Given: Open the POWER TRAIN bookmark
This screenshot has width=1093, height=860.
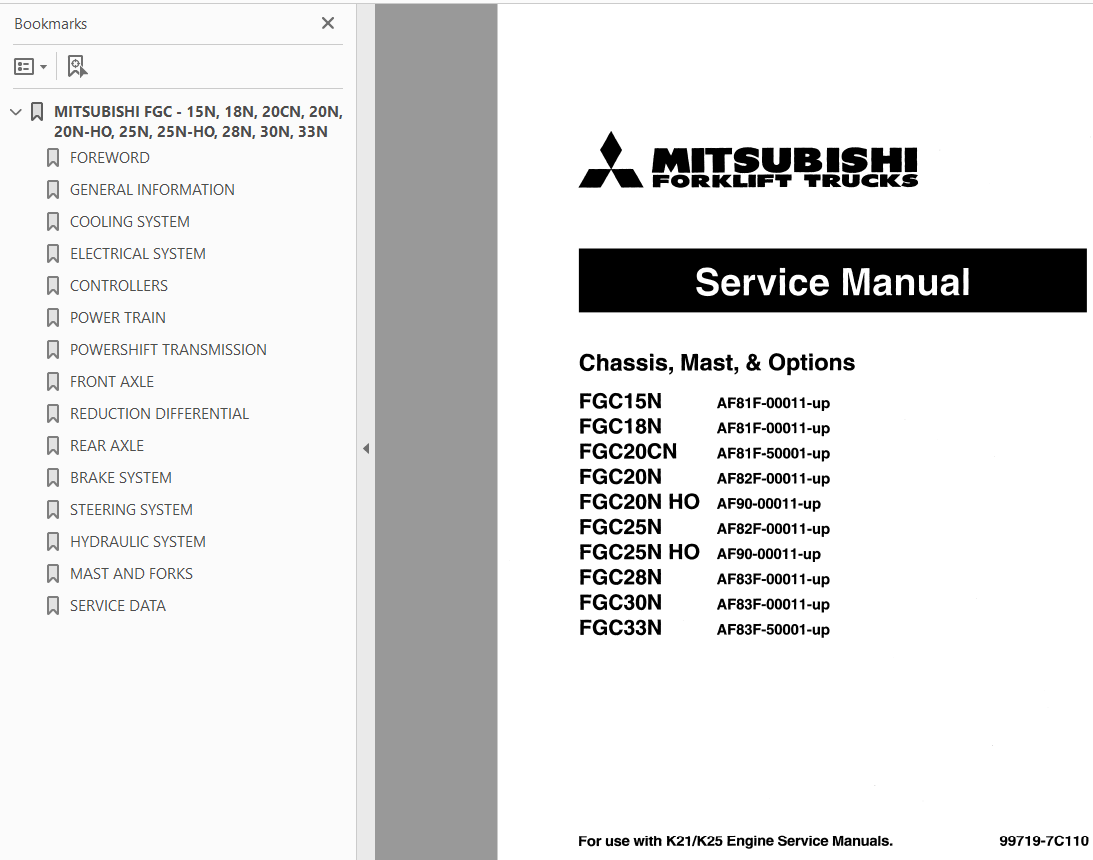Looking at the screenshot, I should pyautogui.click(x=118, y=318).
